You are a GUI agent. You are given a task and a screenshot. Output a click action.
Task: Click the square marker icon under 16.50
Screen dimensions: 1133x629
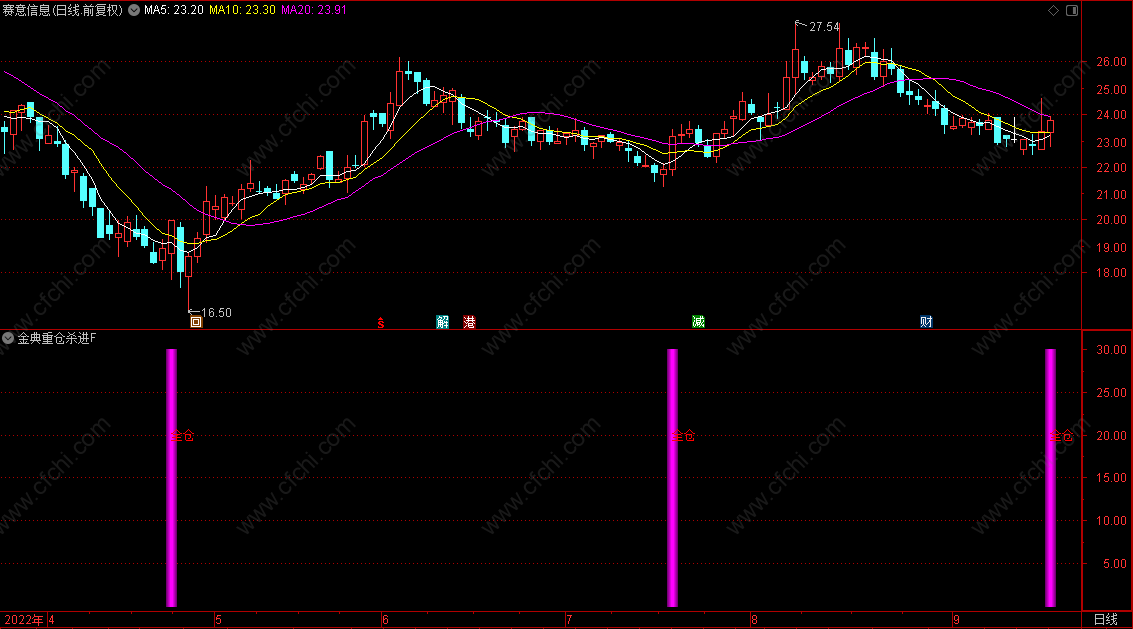pyautogui.click(x=196, y=322)
